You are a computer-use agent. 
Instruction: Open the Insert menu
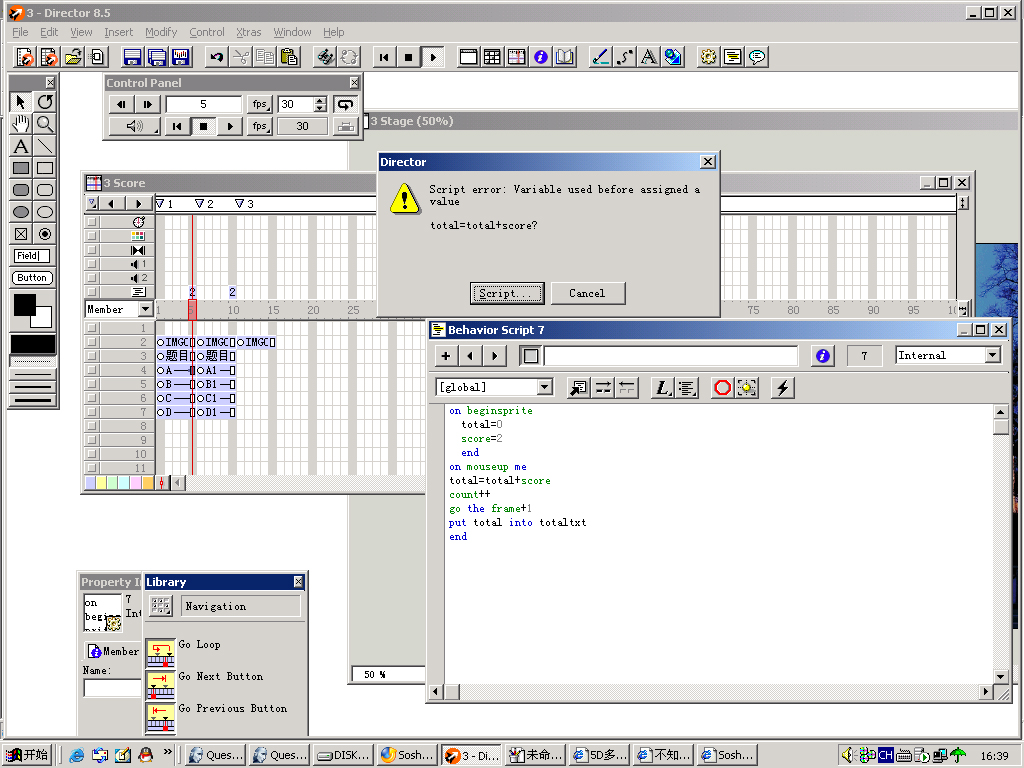(118, 32)
